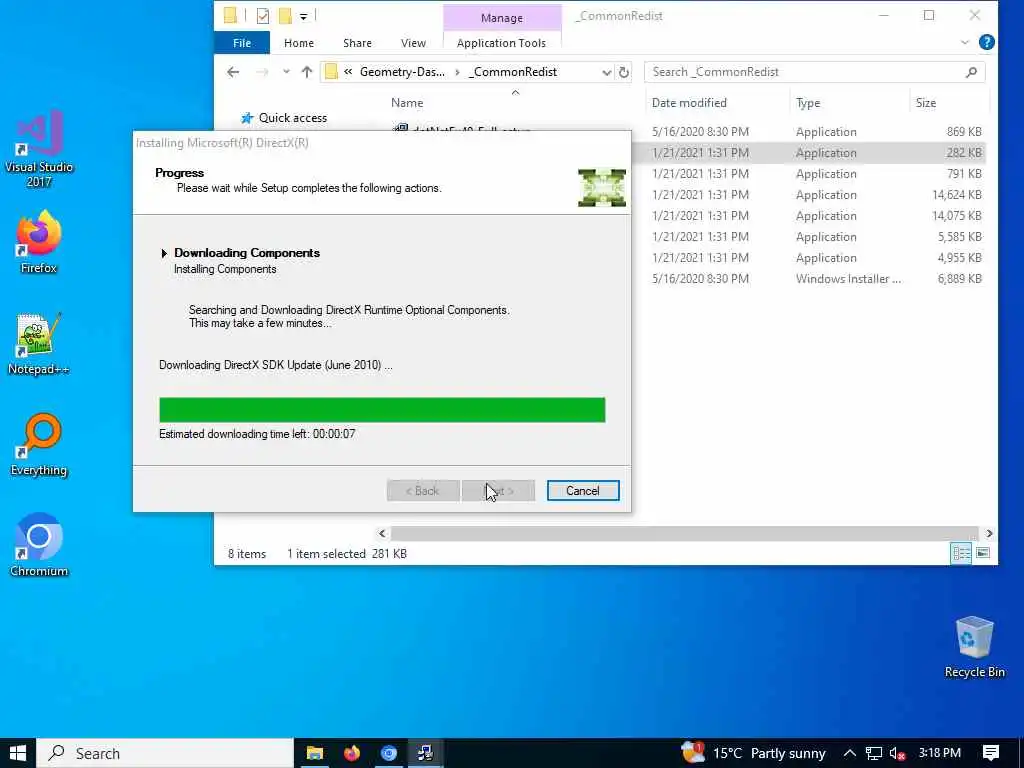The image size is (1024, 768).
Task: Sort files by Date modified column
Action: (689, 103)
